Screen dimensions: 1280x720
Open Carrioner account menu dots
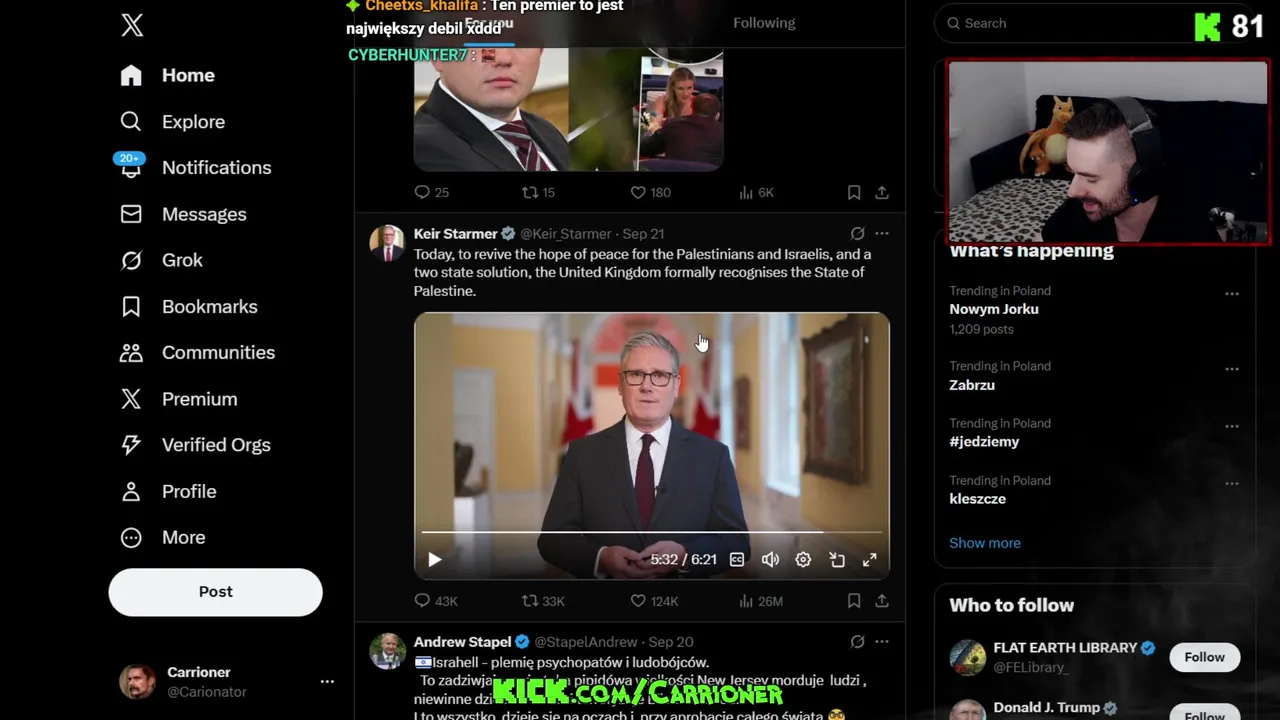click(x=327, y=681)
